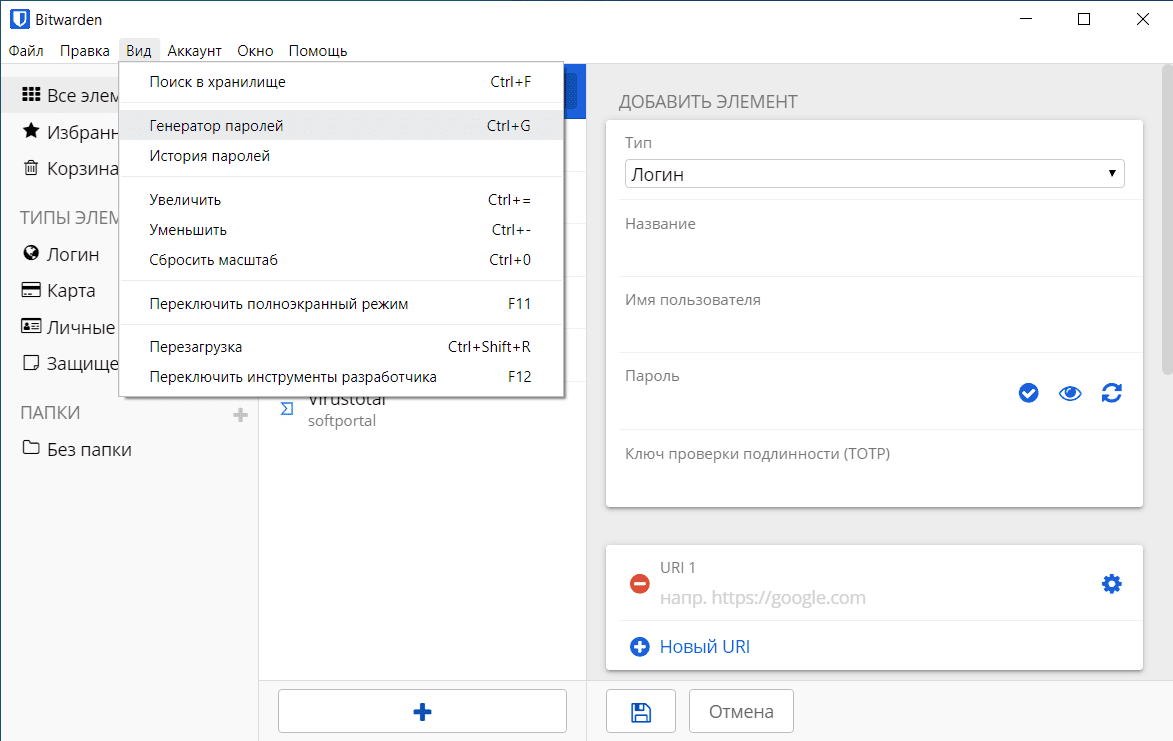This screenshot has height=741, width=1173.
Task: Check whether the password is compromised (checkmark icon)
Action: pos(1029,393)
